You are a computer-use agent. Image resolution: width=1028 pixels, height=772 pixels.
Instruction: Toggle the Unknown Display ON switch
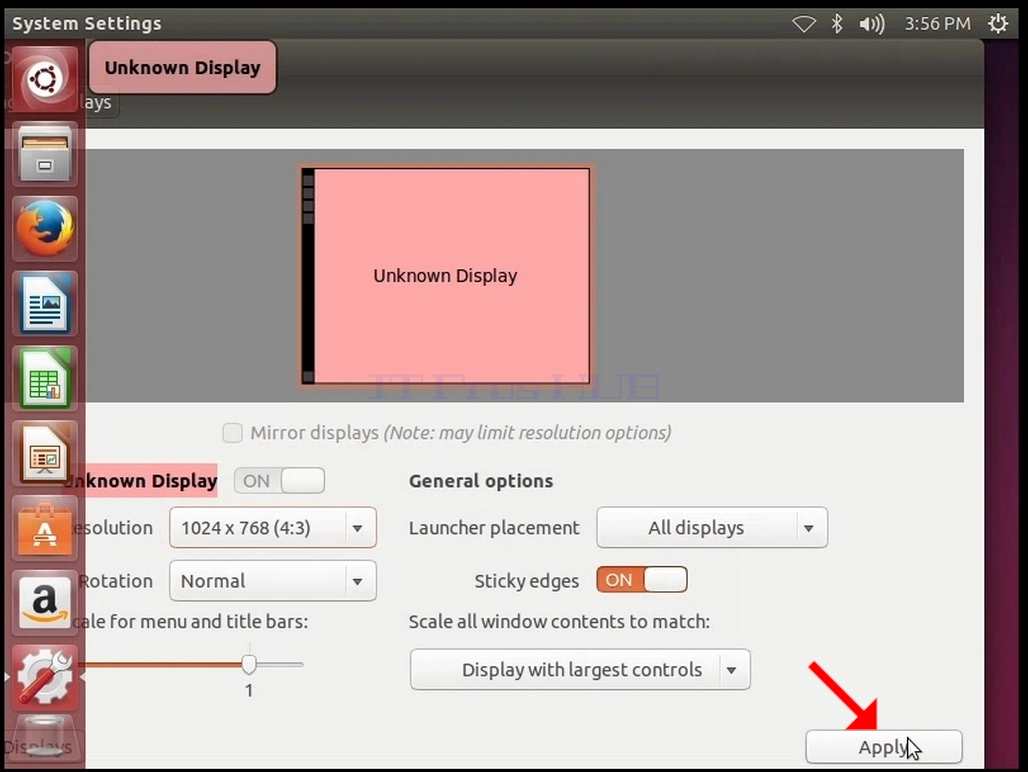279,480
